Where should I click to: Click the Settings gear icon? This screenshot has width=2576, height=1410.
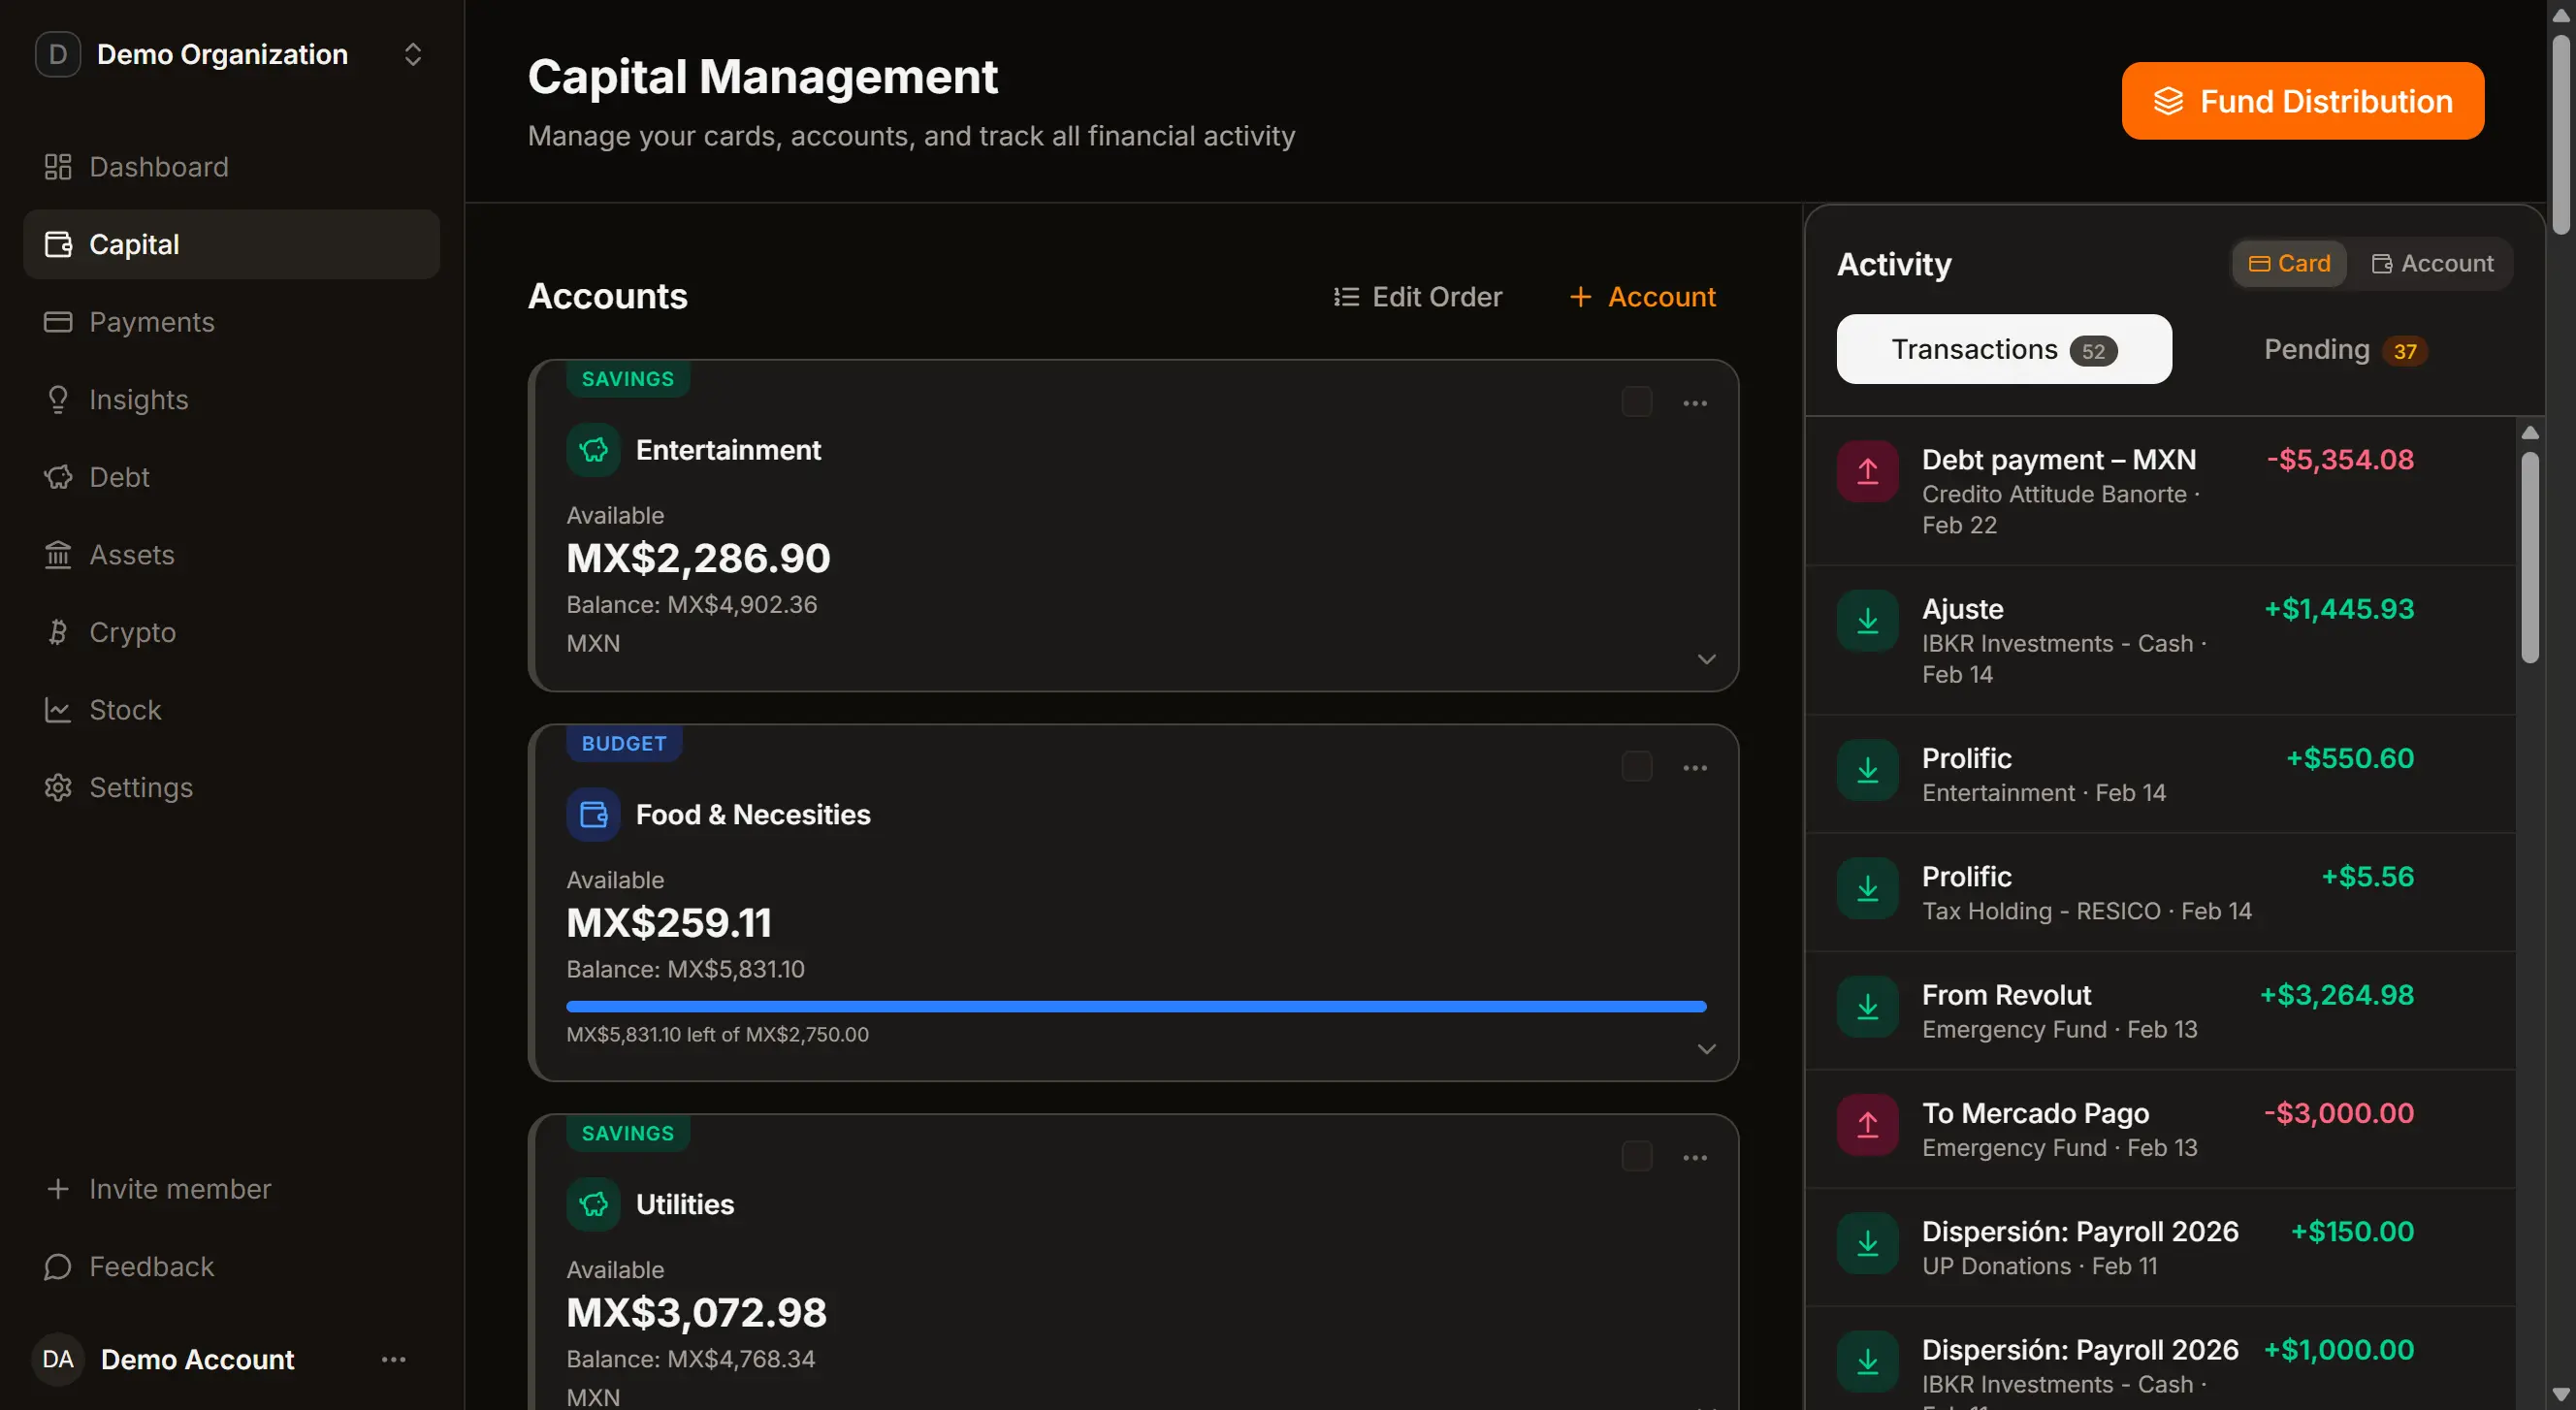point(58,787)
